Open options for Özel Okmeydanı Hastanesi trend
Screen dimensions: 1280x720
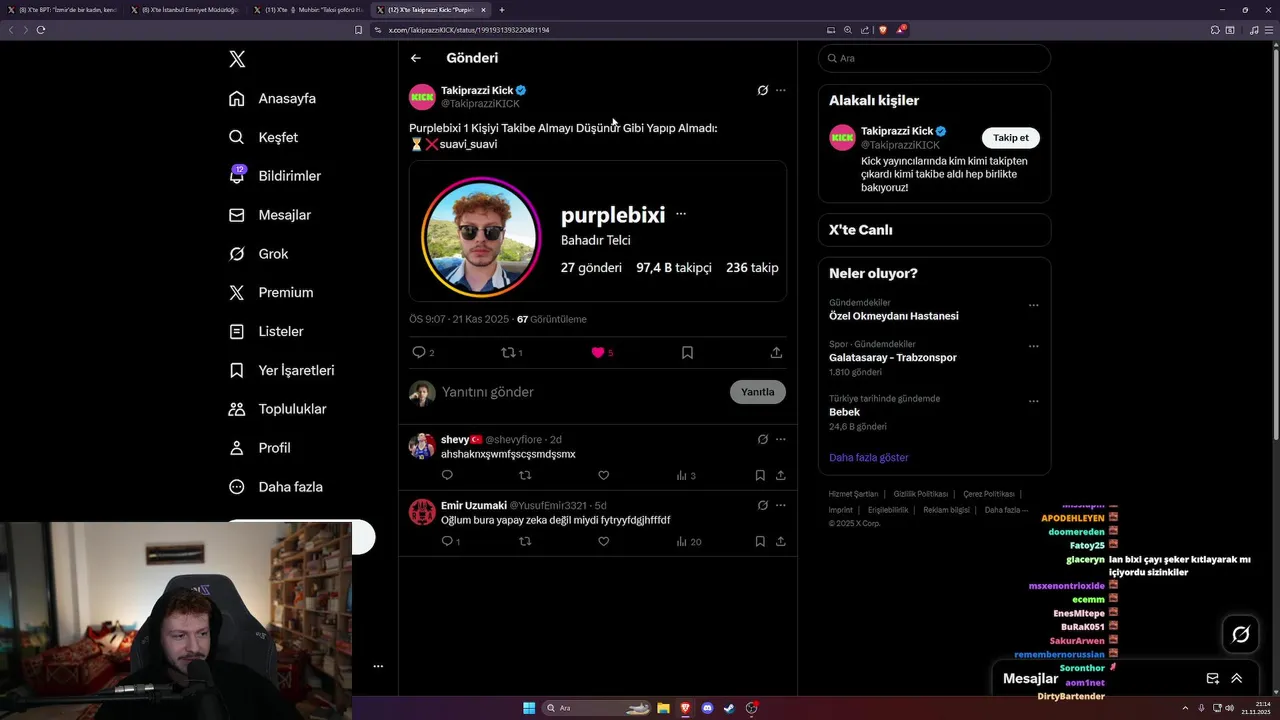(x=1034, y=305)
